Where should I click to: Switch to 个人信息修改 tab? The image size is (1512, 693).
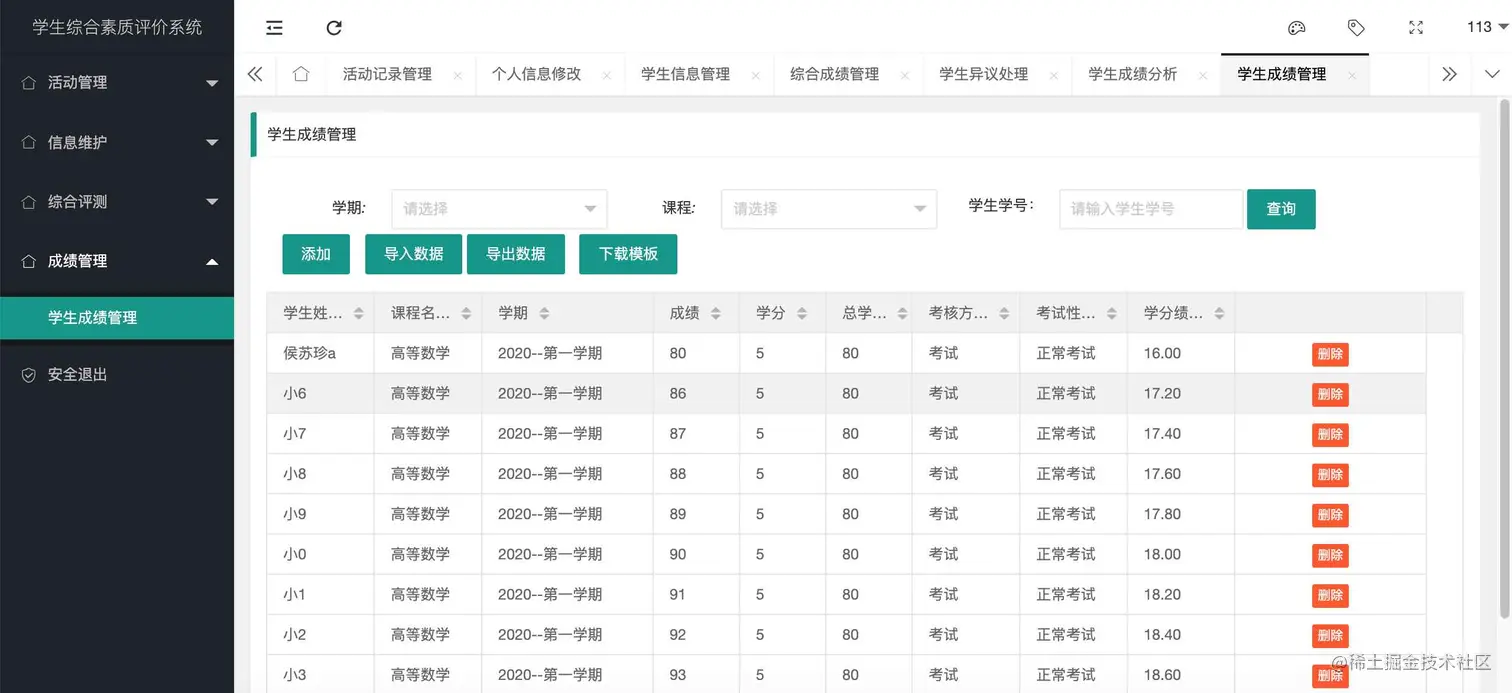[x=536, y=74]
